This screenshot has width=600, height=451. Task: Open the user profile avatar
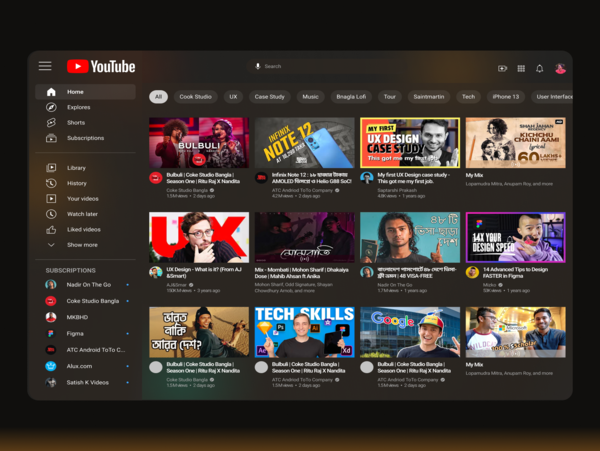pyautogui.click(x=561, y=68)
